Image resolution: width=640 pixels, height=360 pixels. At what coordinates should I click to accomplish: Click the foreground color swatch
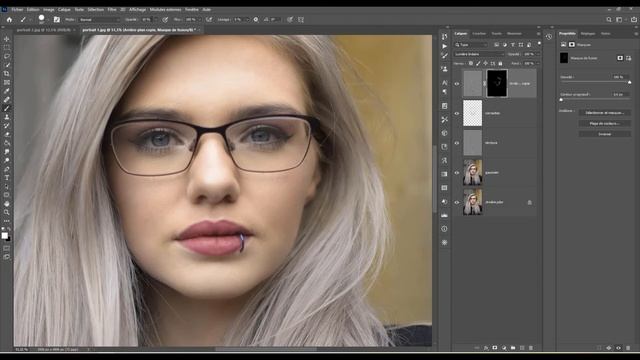click(x=4, y=236)
